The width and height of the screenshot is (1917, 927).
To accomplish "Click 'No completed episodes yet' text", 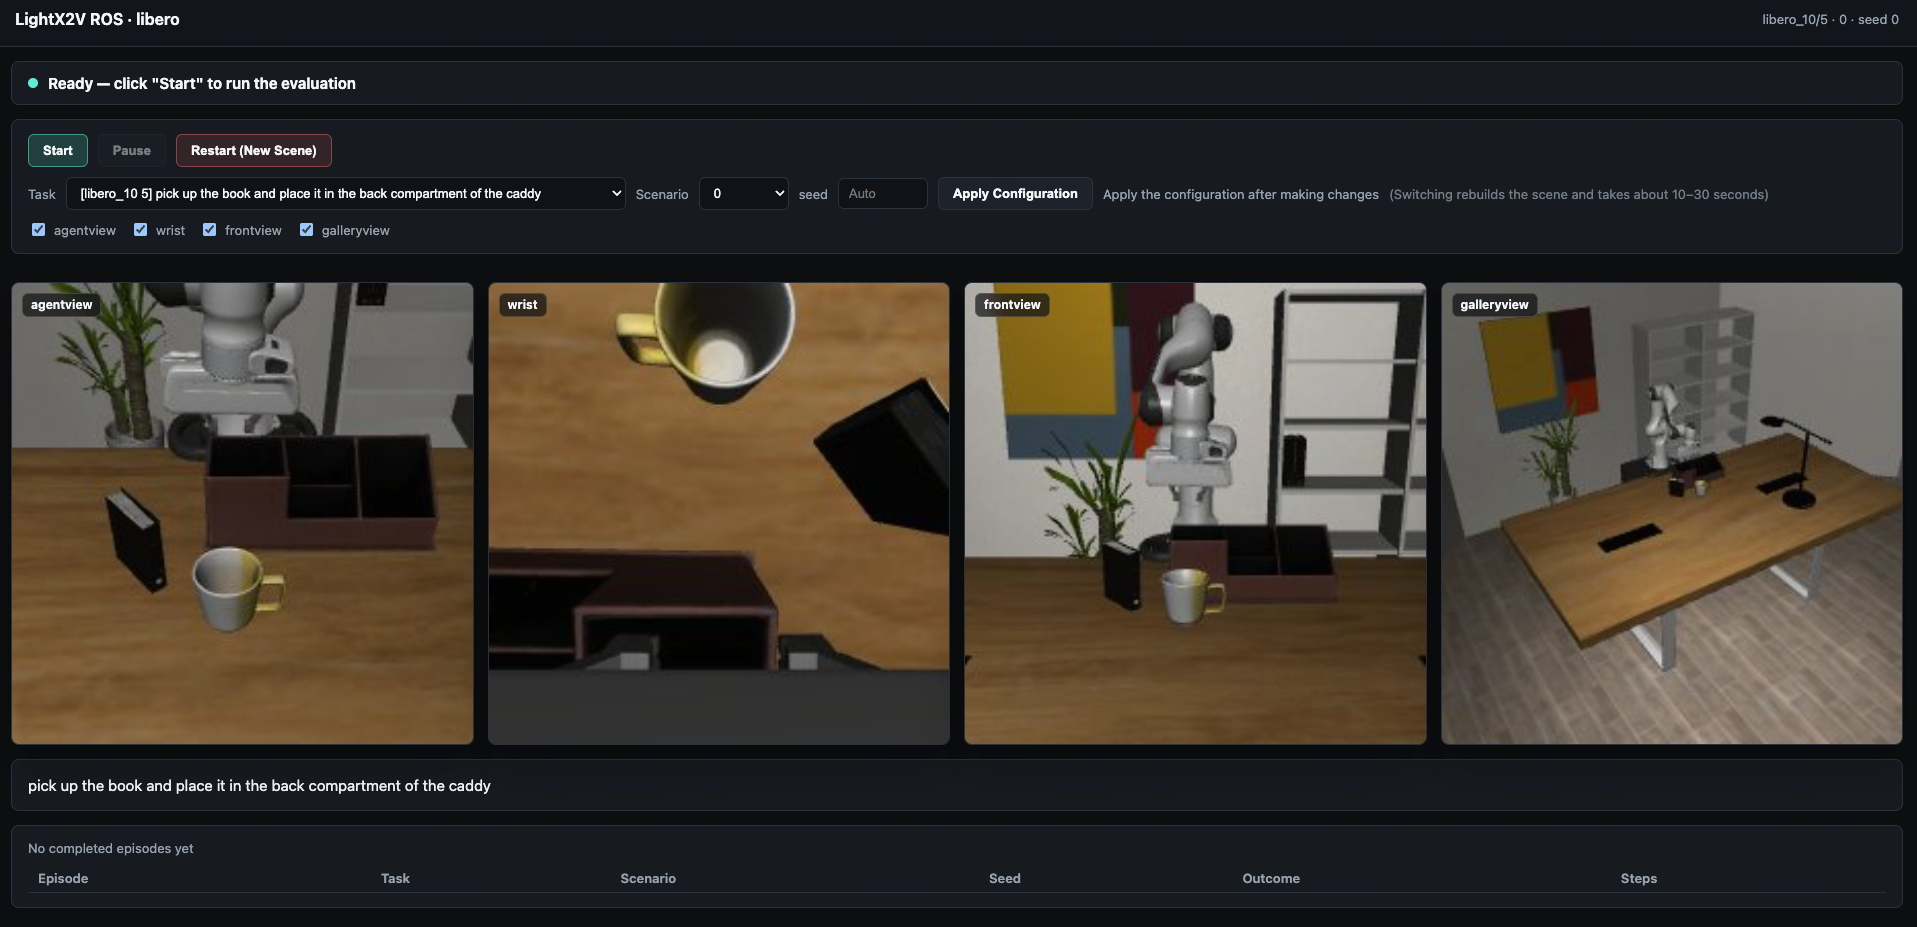I will point(111,848).
